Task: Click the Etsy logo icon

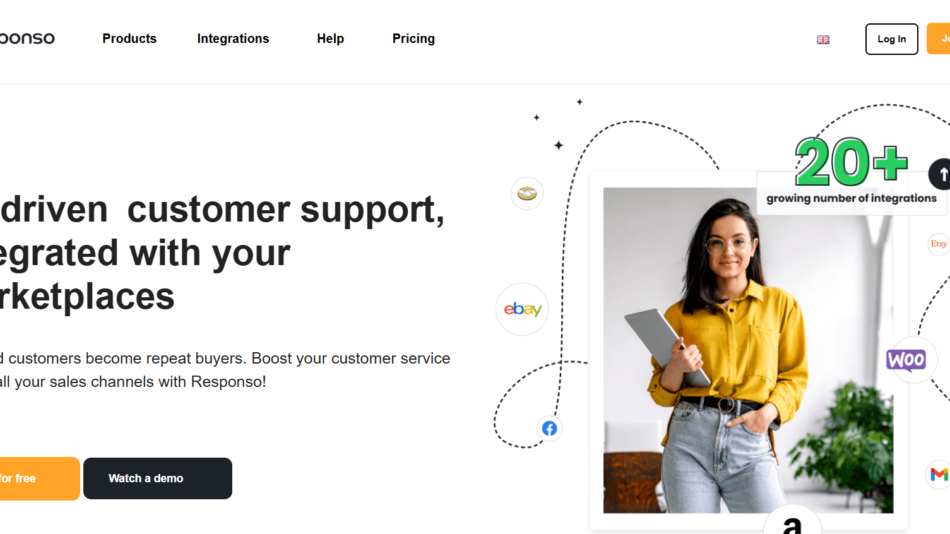Action: 938,244
